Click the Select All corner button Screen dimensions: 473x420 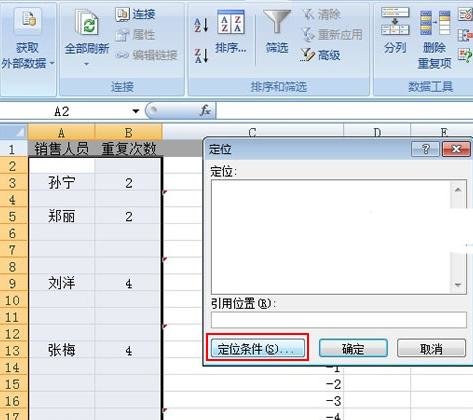click(14, 132)
